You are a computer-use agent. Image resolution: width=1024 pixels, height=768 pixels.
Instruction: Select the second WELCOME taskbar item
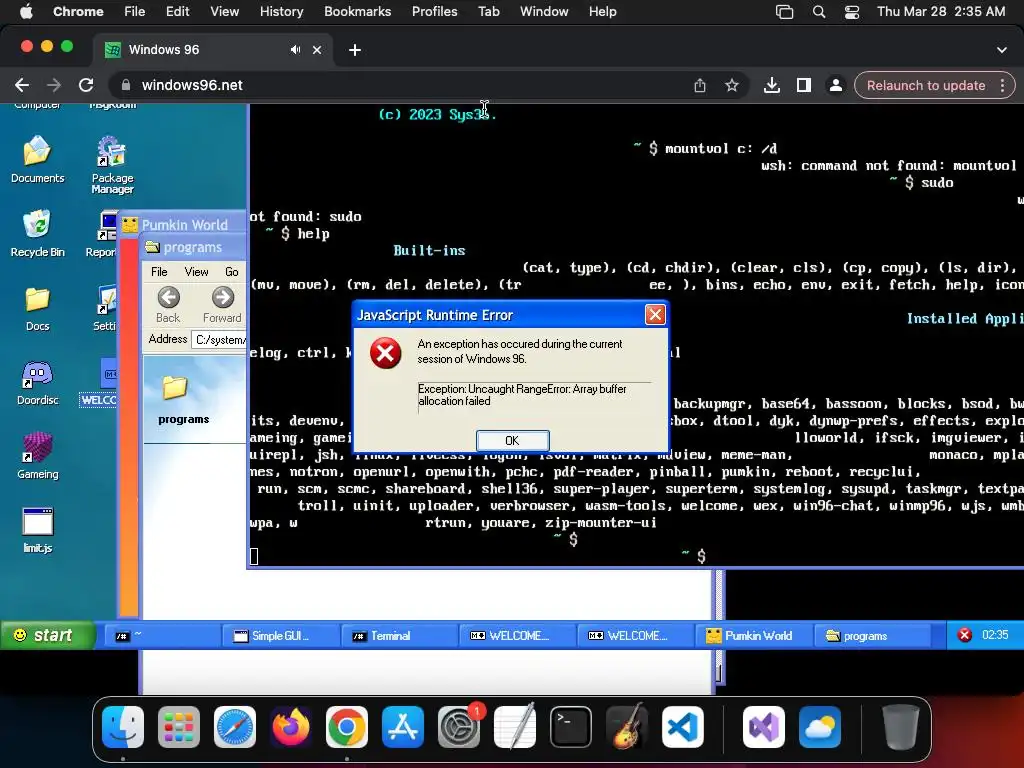(x=634, y=635)
